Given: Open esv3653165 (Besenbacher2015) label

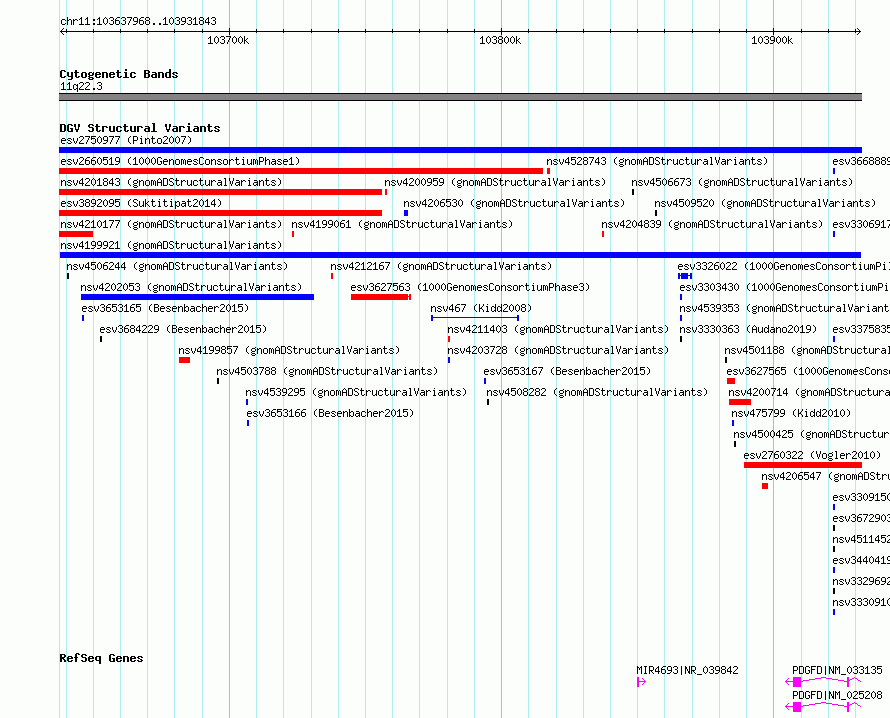Looking at the screenshot, I should point(165,308).
